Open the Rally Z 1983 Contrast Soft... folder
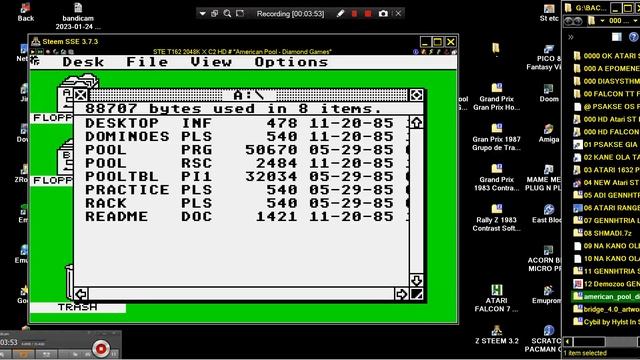This screenshot has width=640, height=360. [x=496, y=218]
